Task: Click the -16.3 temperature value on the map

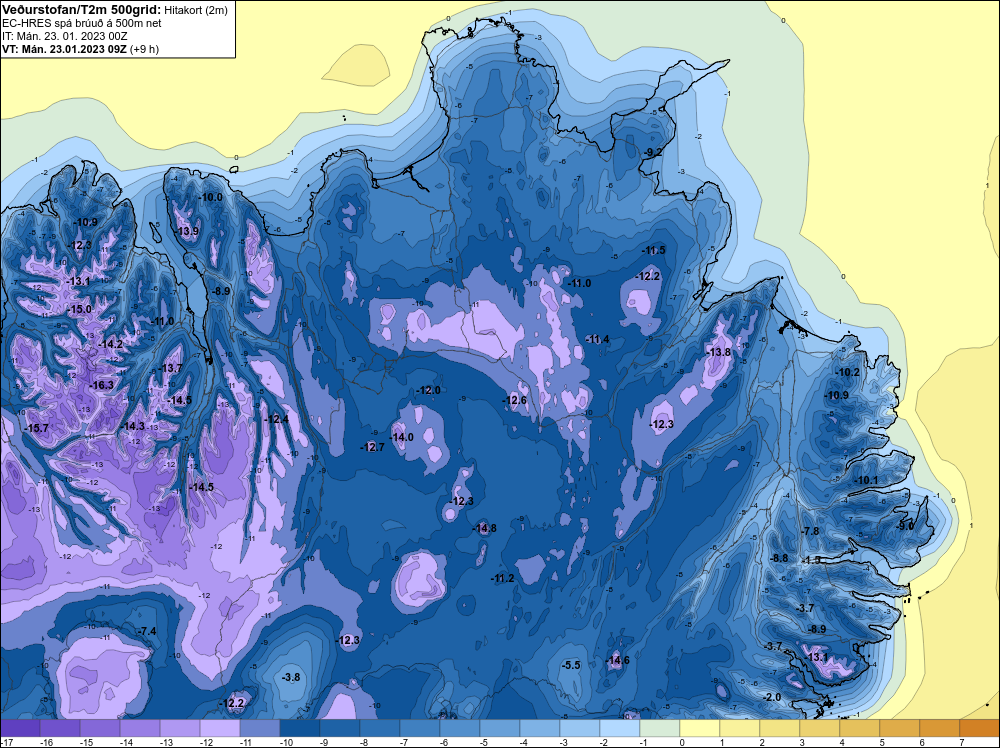Action: point(101,385)
